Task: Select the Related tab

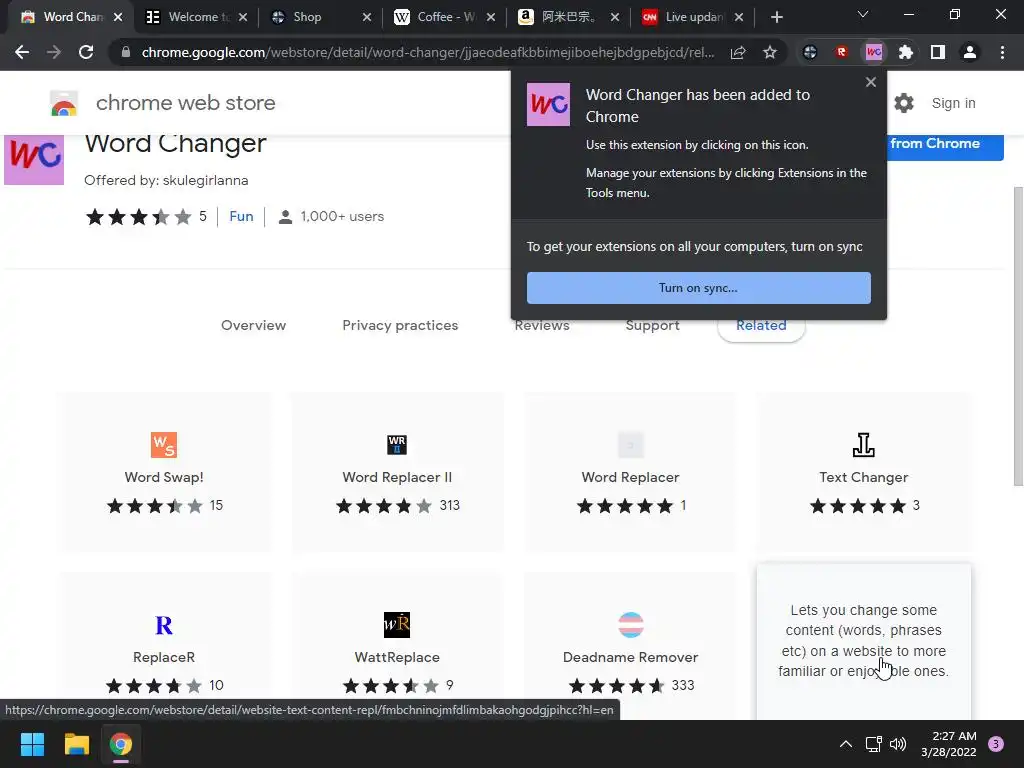Action: click(x=761, y=327)
